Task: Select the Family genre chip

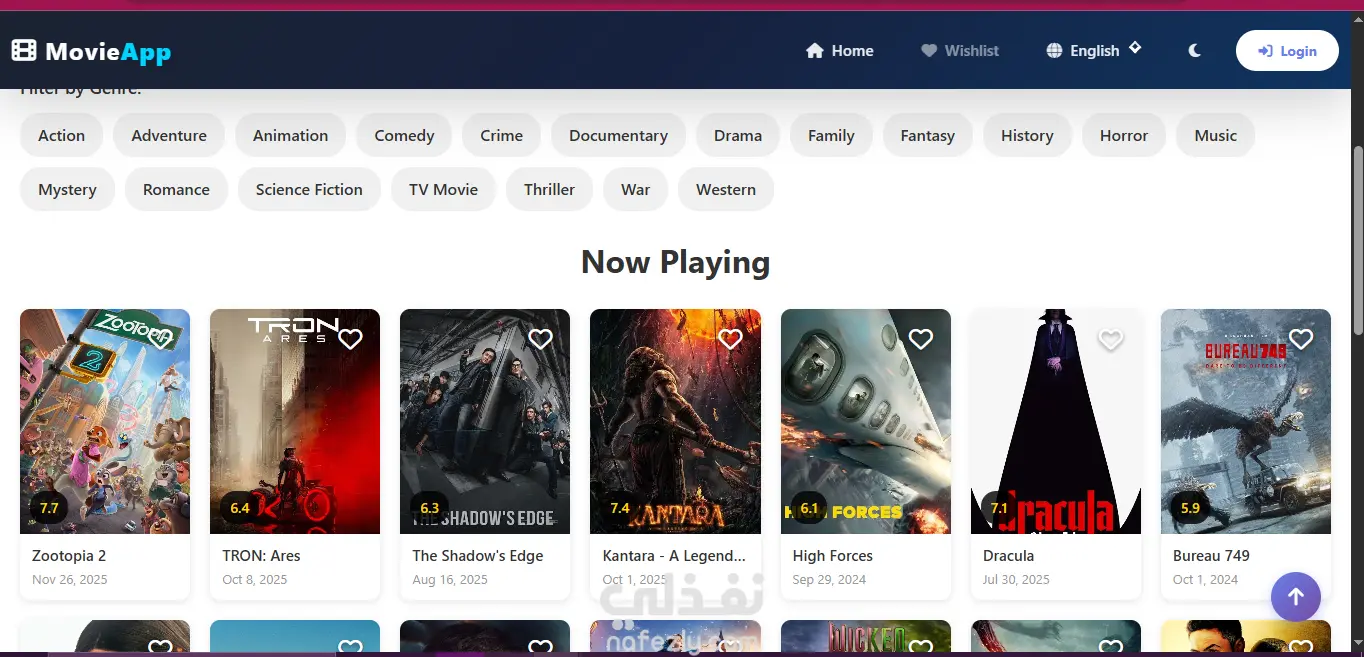Action: click(x=831, y=135)
